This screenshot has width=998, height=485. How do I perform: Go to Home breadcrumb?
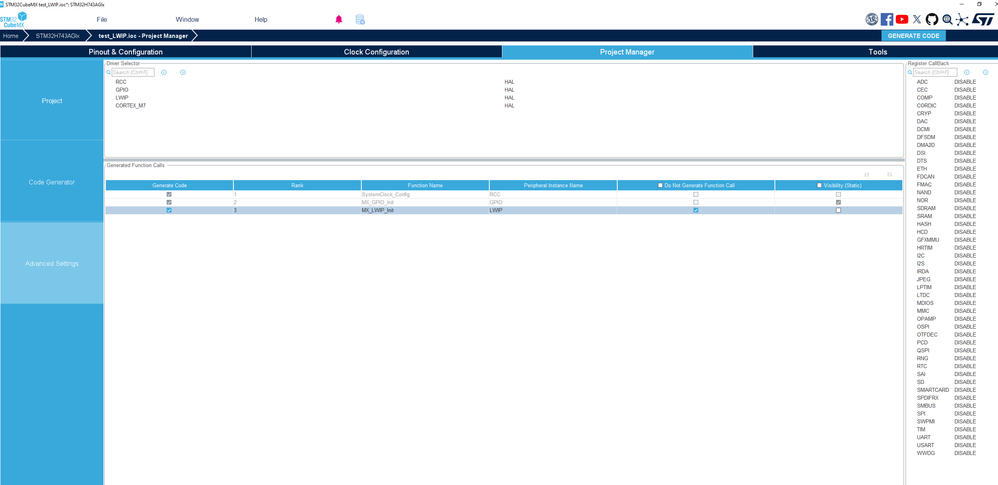coord(11,36)
